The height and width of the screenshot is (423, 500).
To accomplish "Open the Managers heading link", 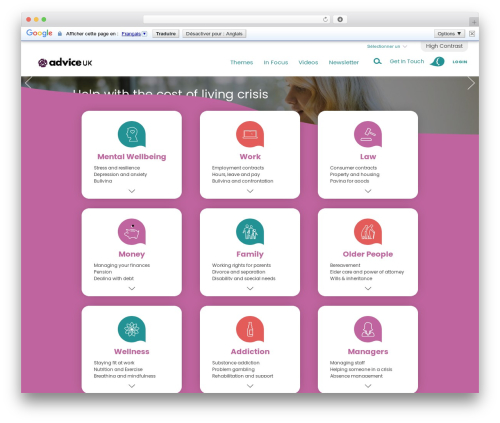I will [368, 352].
